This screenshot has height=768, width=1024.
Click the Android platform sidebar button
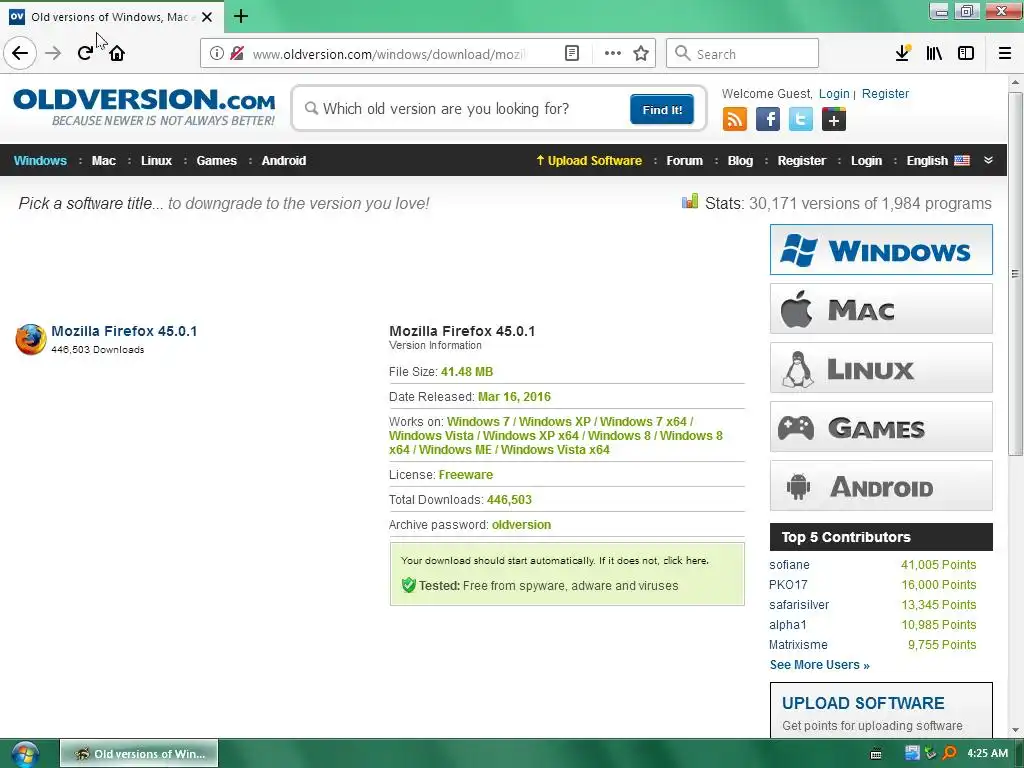click(881, 486)
